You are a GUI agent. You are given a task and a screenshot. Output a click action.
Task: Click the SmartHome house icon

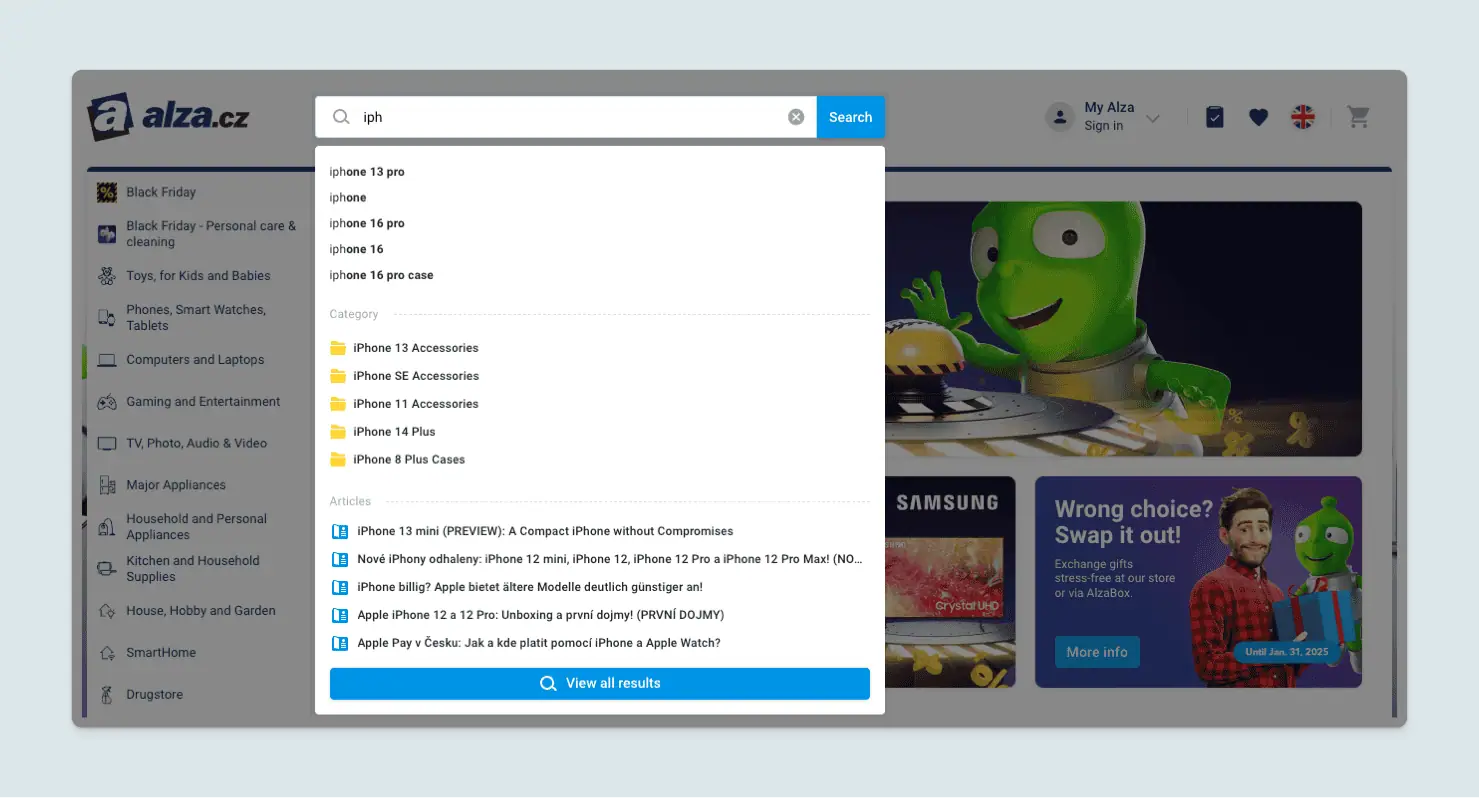pyautogui.click(x=107, y=653)
